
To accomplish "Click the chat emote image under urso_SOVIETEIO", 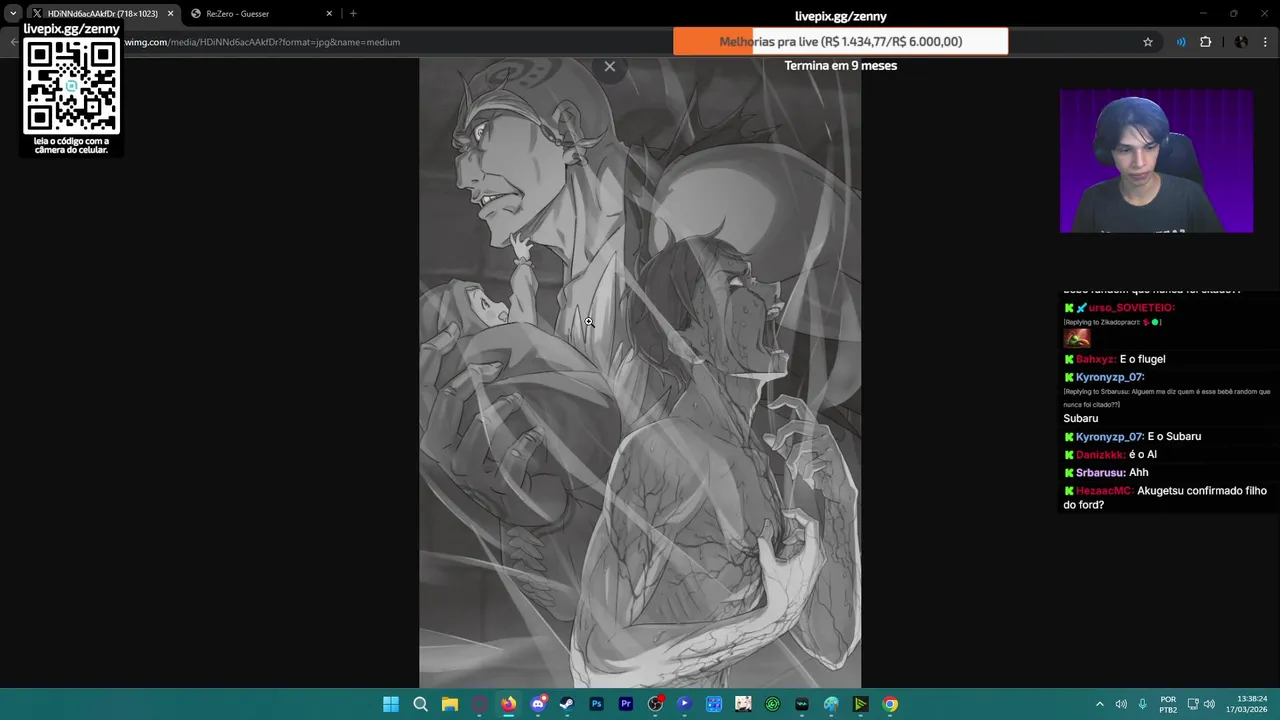I will (1076, 338).
